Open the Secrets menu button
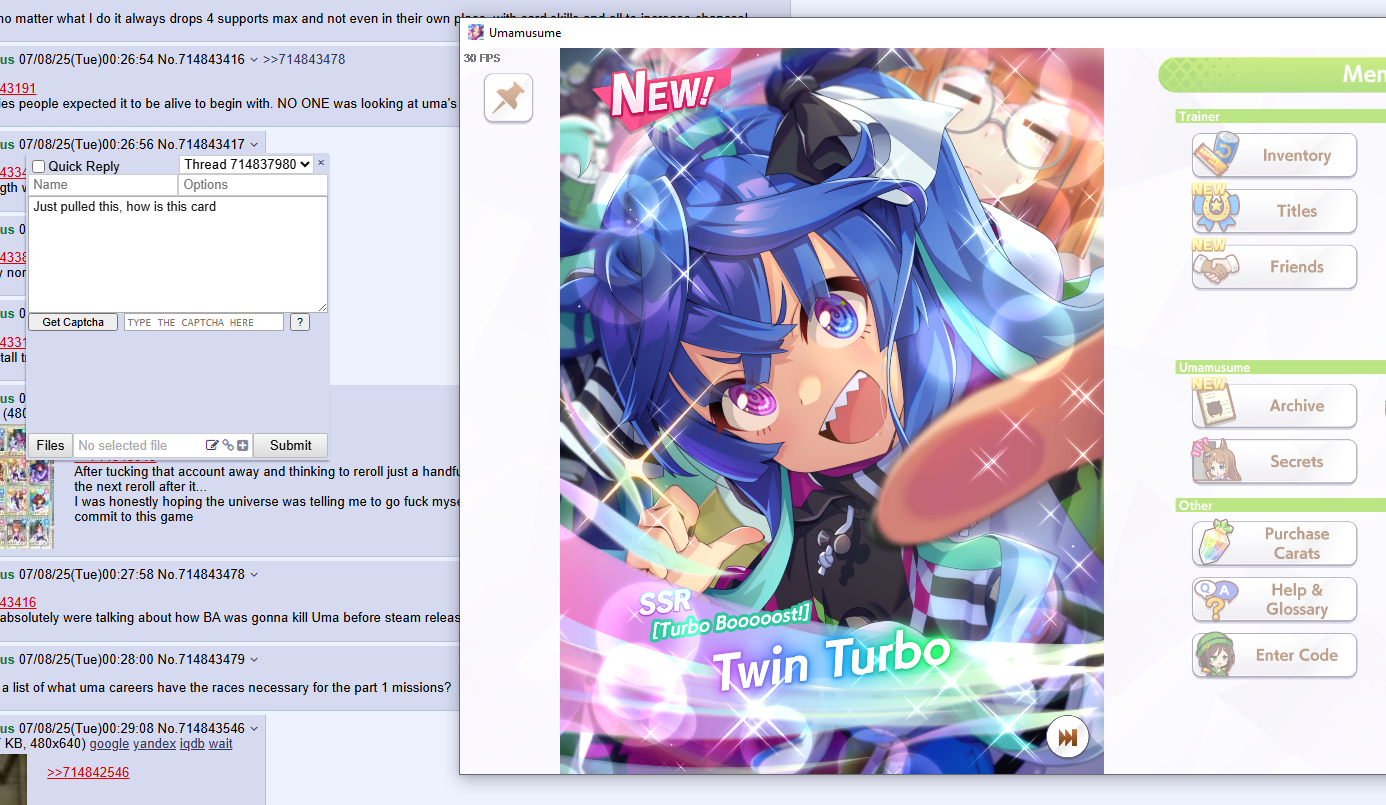This screenshot has width=1386, height=805. point(1274,462)
